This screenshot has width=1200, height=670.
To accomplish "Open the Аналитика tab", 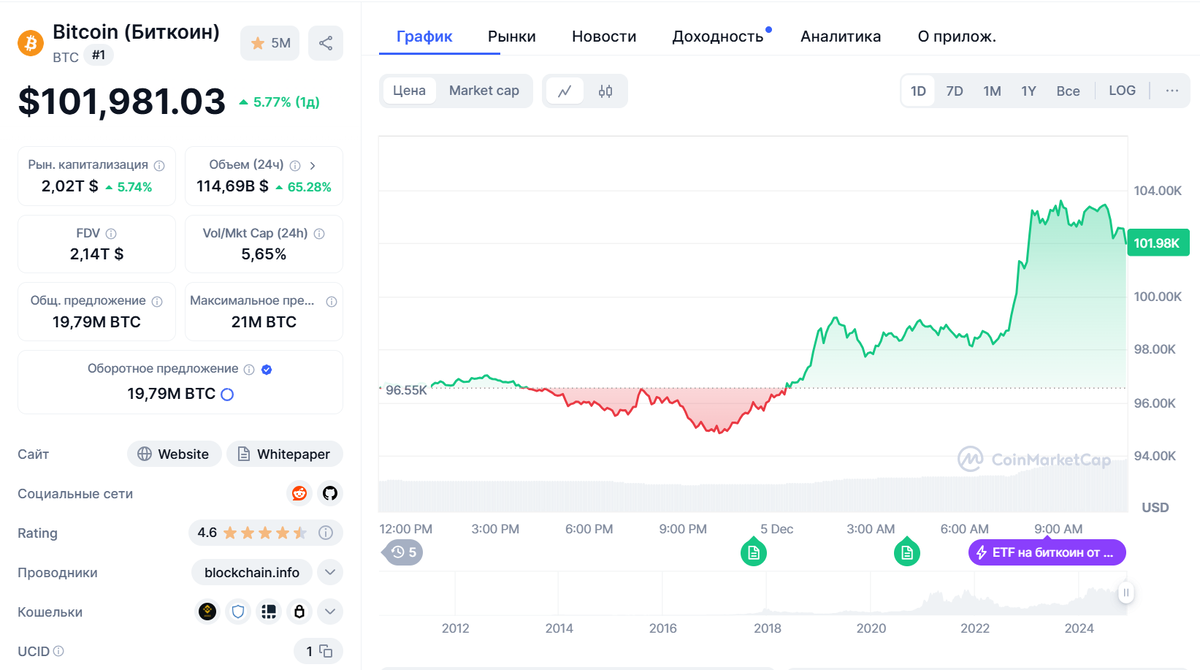I will click(840, 36).
